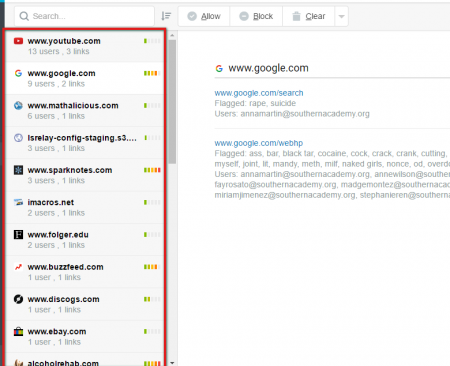The height and width of the screenshot is (366, 450).
Task: Select the www.folger.edu entry
Action: coord(85,240)
